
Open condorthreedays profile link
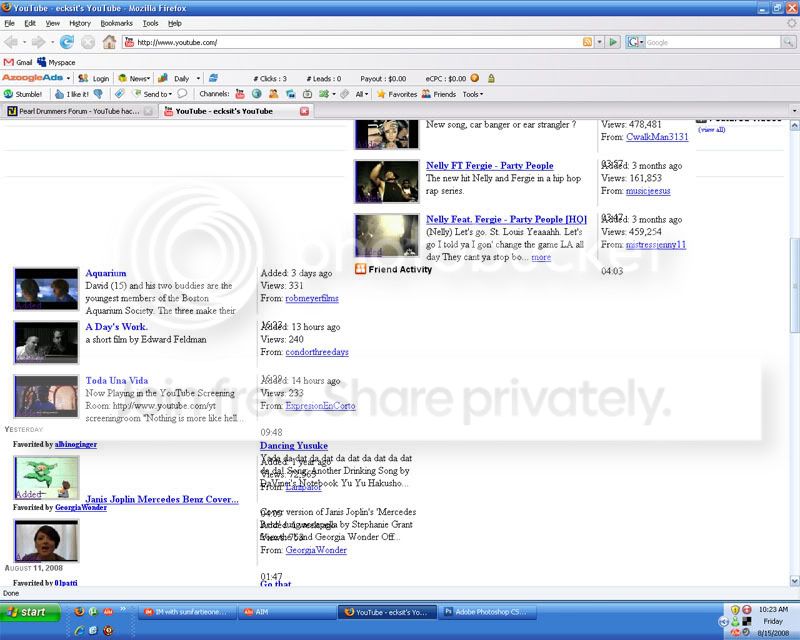tap(317, 352)
